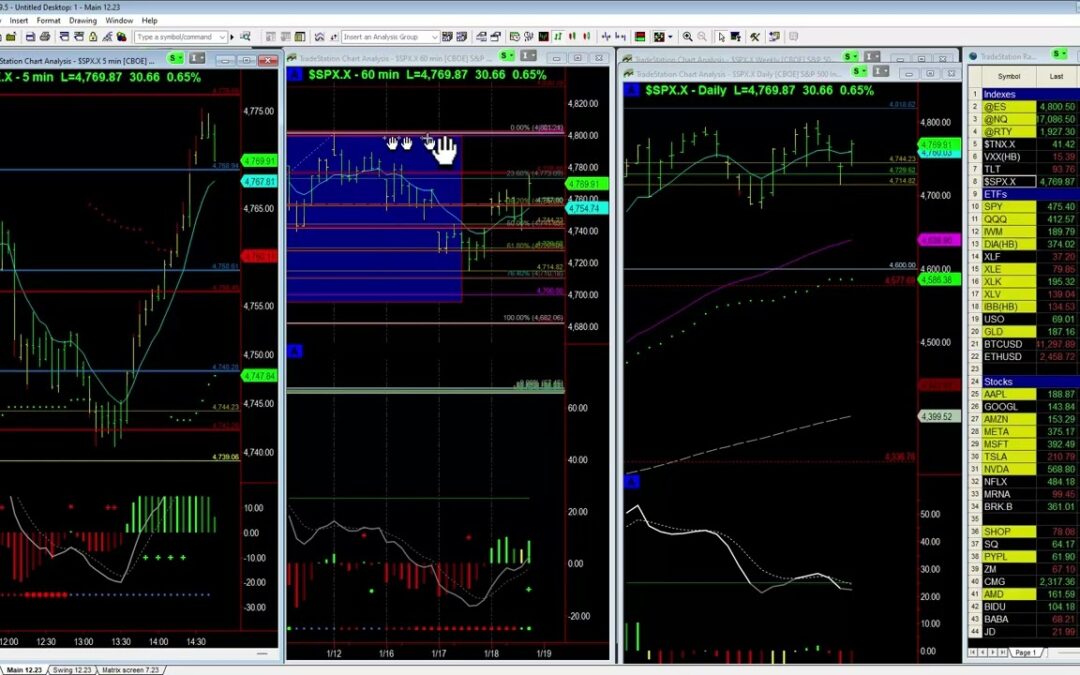Click the run command arrow icon

coord(232,37)
